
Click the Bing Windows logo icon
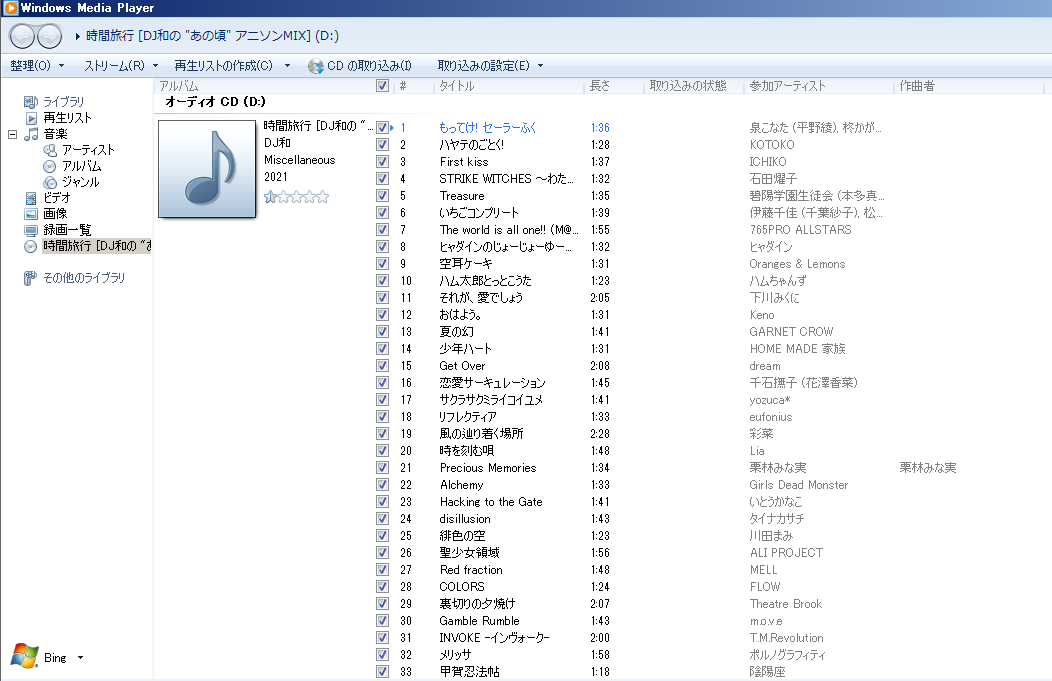pos(24,657)
